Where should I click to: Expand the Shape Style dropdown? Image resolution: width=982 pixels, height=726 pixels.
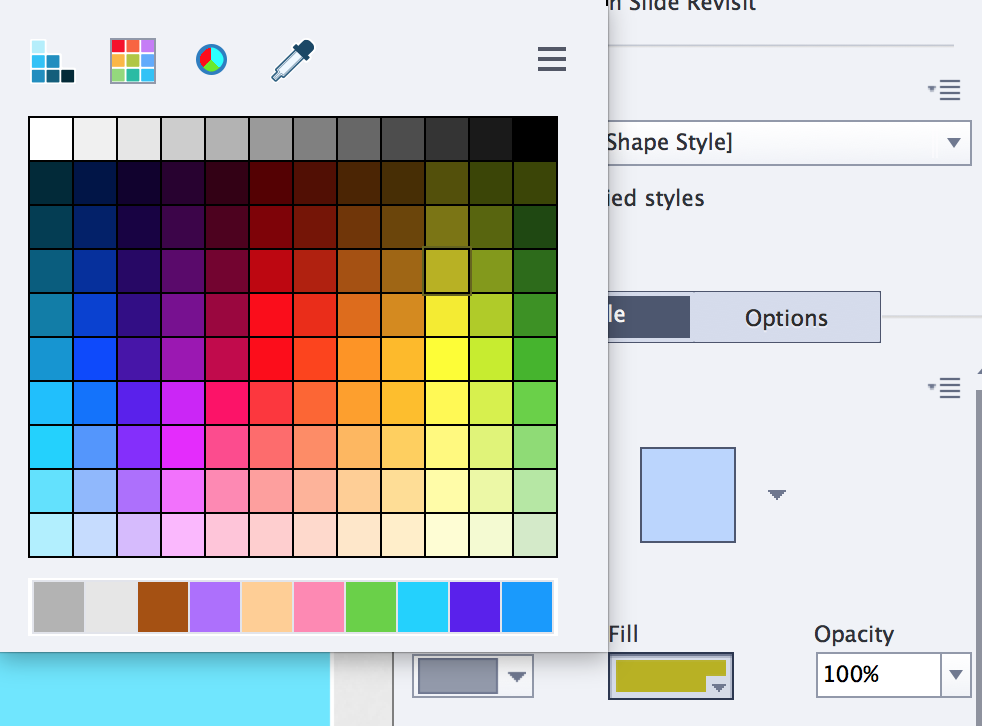click(952, 142)
